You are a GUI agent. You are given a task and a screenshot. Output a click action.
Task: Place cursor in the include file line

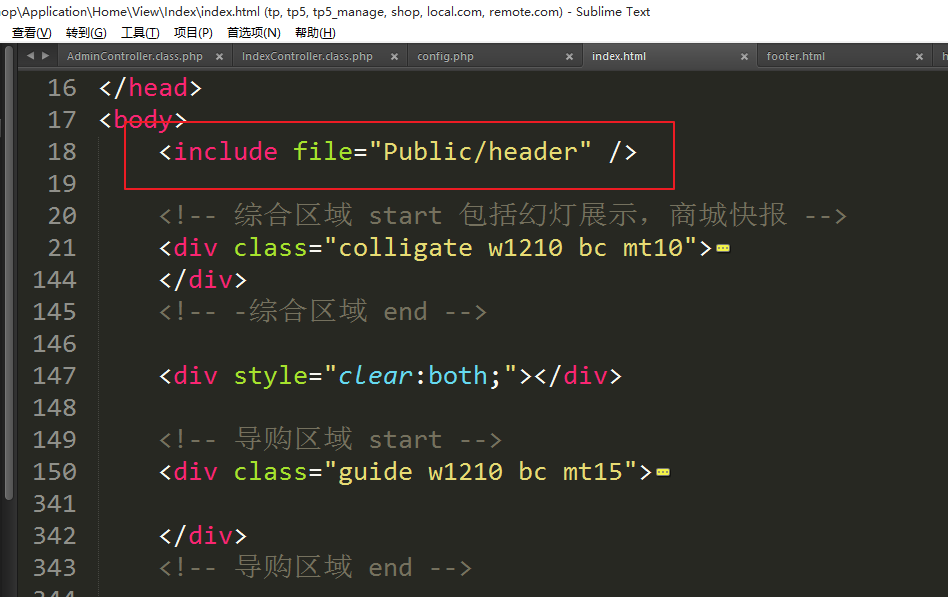coord(400,152)
